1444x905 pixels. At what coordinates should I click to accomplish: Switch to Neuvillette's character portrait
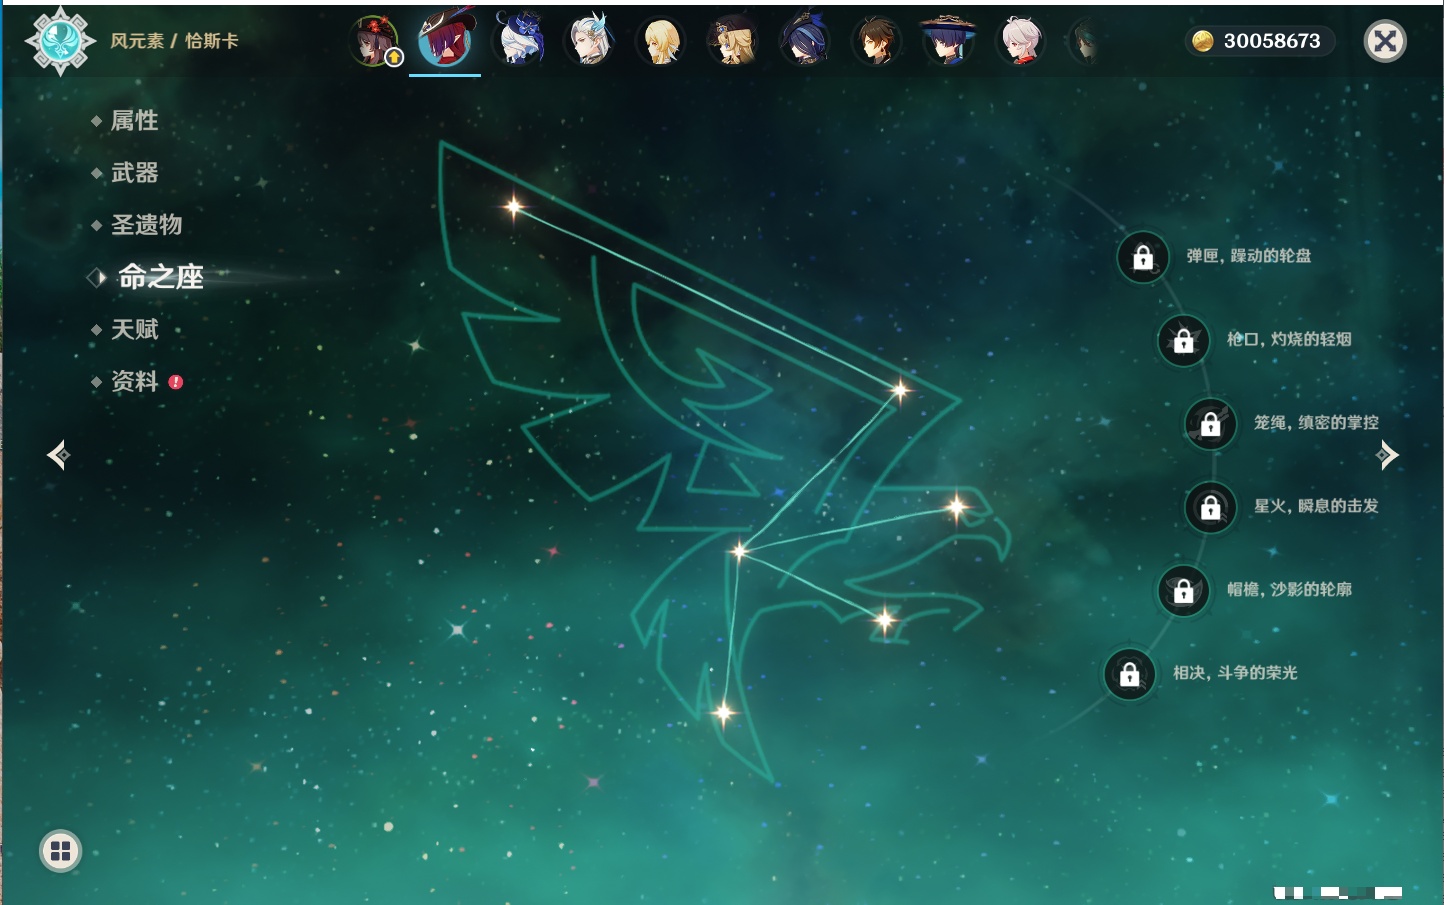(x=589, y=40)
